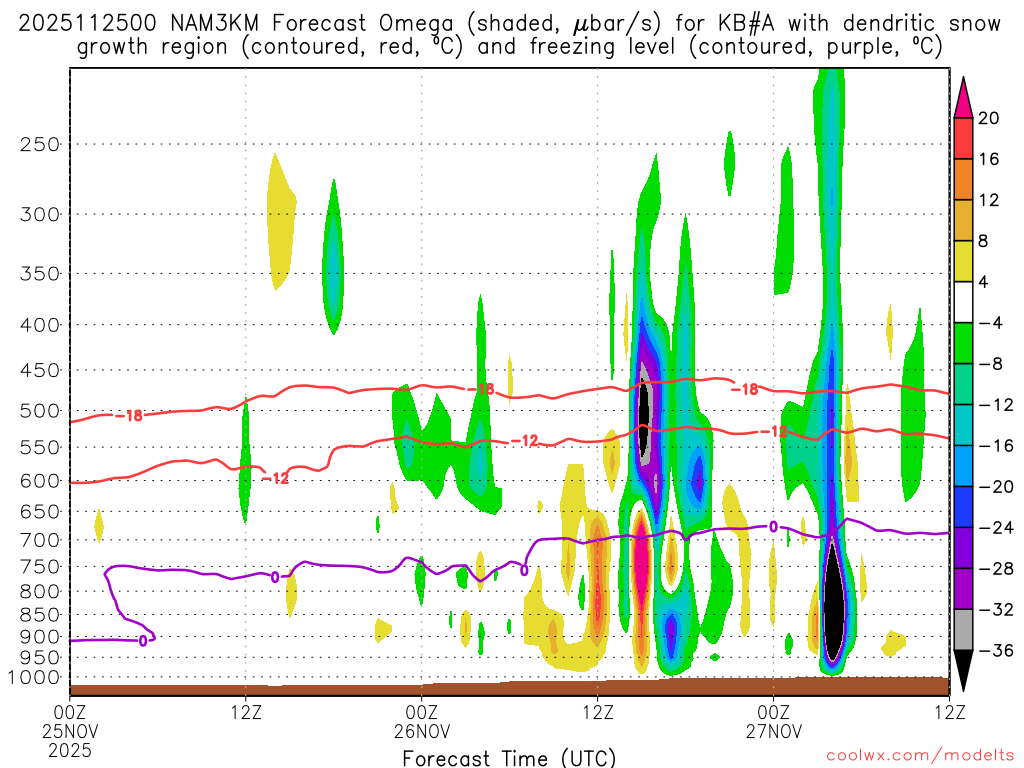Click the black arrow below the colorbar

click(963, 671)
